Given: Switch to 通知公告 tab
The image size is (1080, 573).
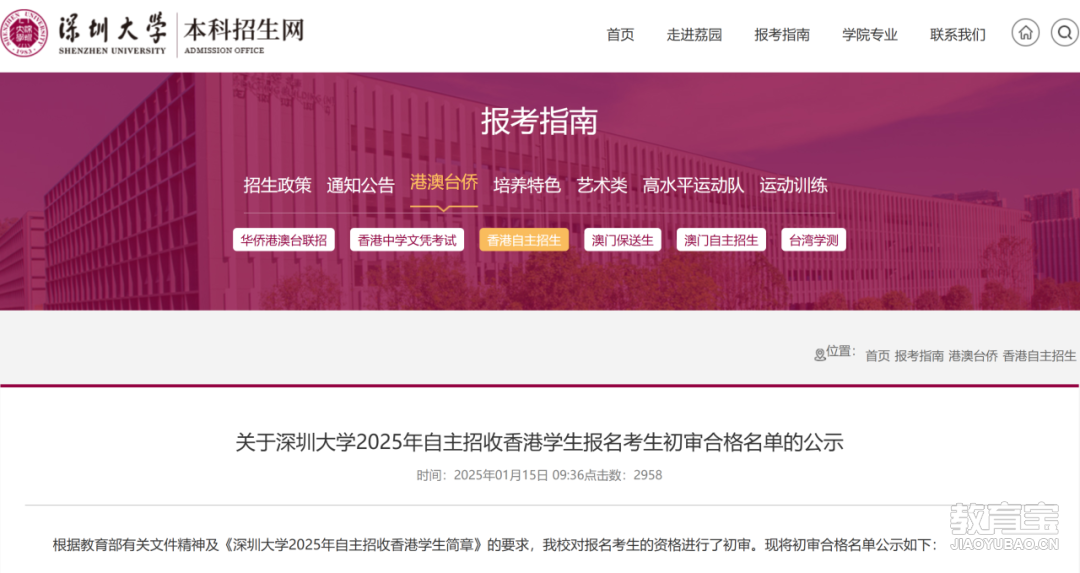Looking at the screenshot, I should click(x=360, y=185).
